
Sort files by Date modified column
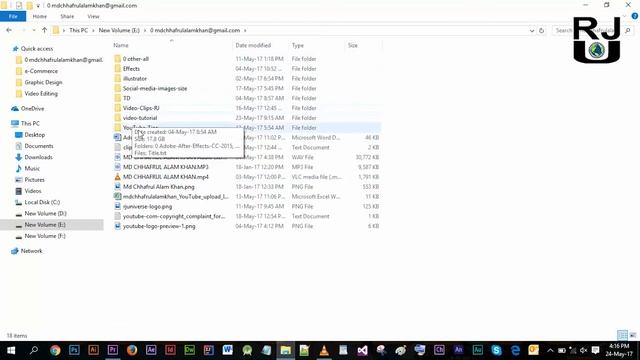[x=253, y=45]
